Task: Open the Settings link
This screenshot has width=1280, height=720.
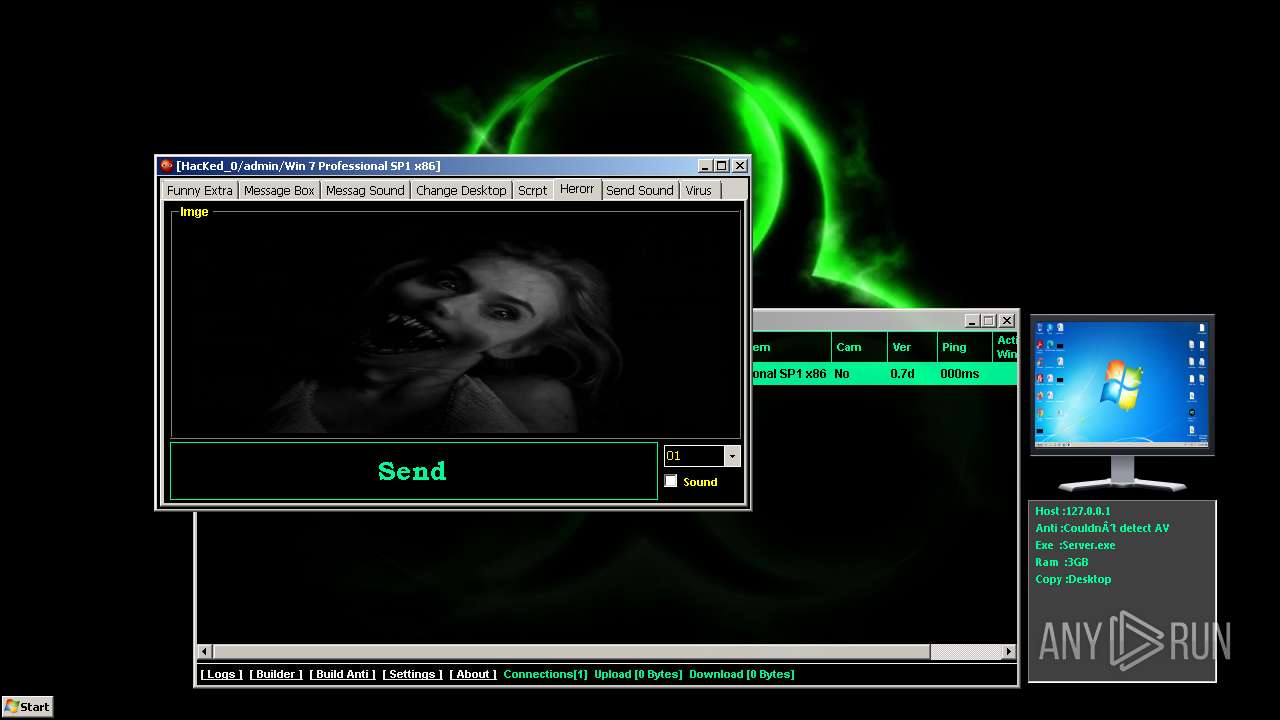Action: click(412, 674)
